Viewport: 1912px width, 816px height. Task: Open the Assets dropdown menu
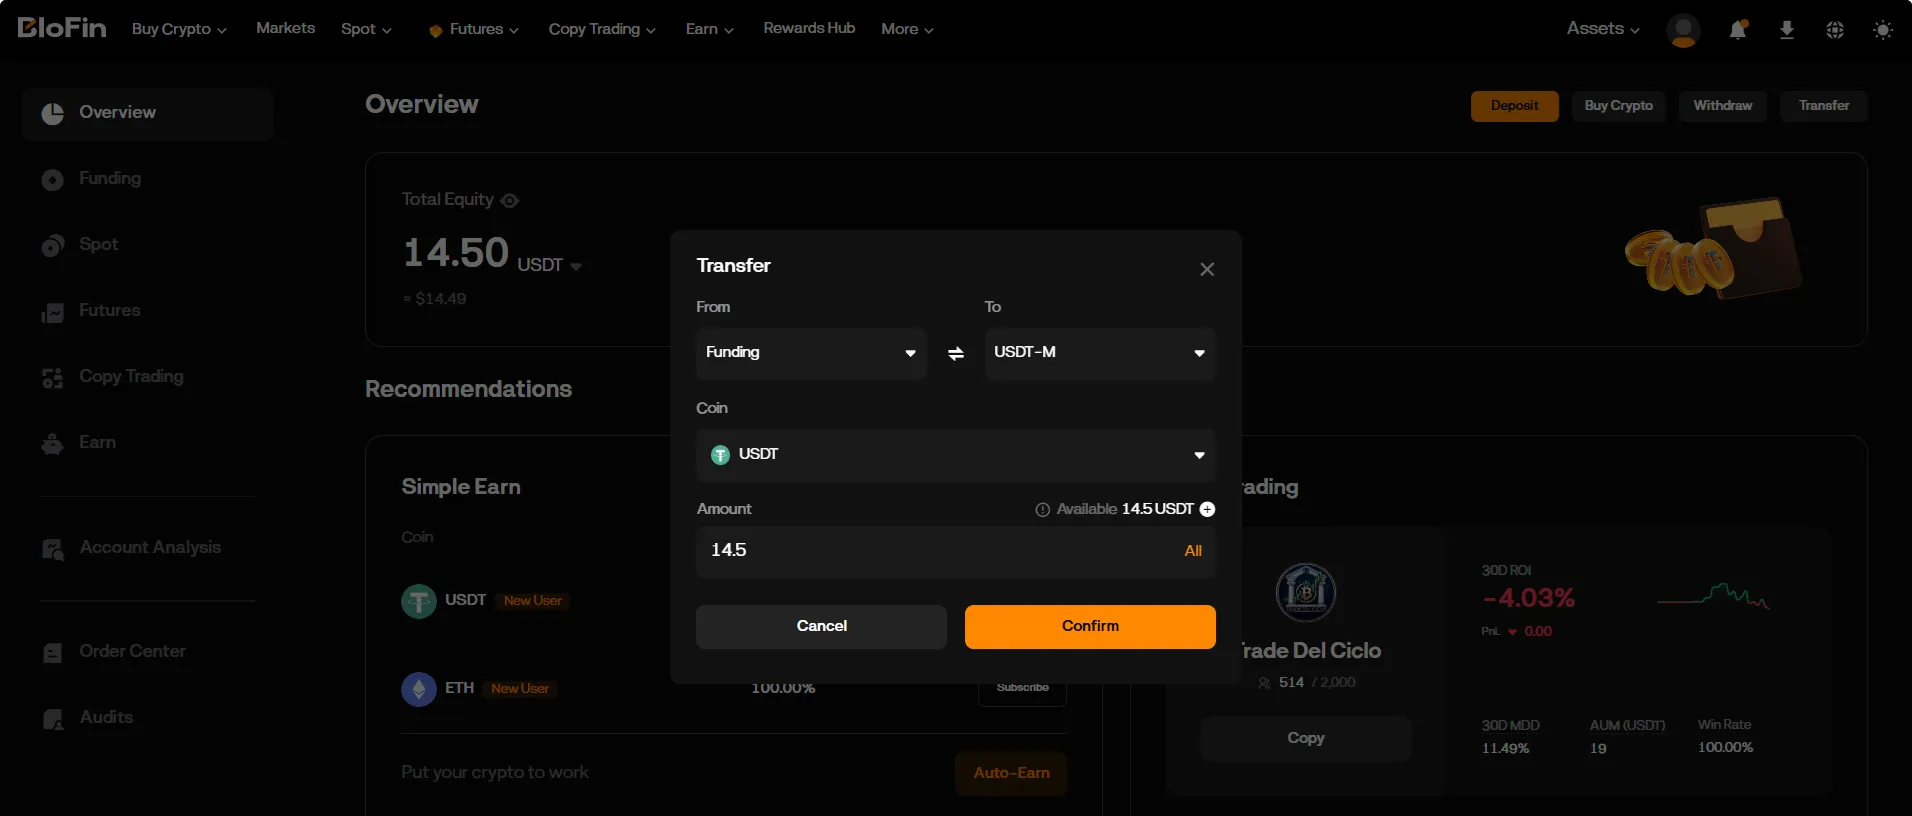[1603, 29]
